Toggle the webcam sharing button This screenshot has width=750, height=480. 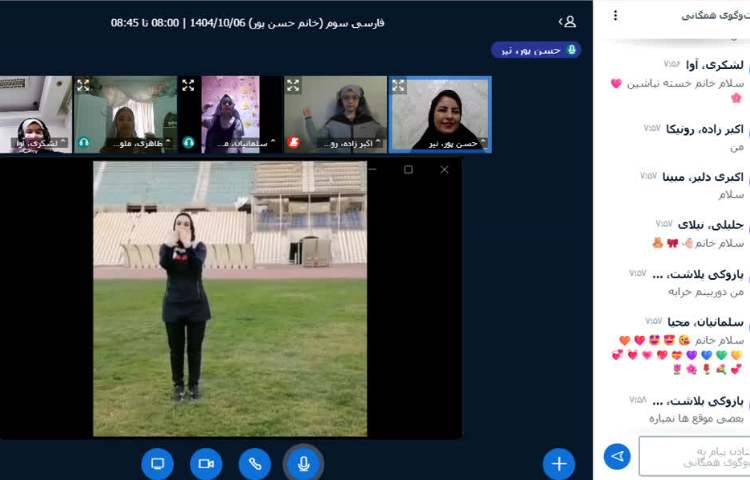(x=206, y=463)
